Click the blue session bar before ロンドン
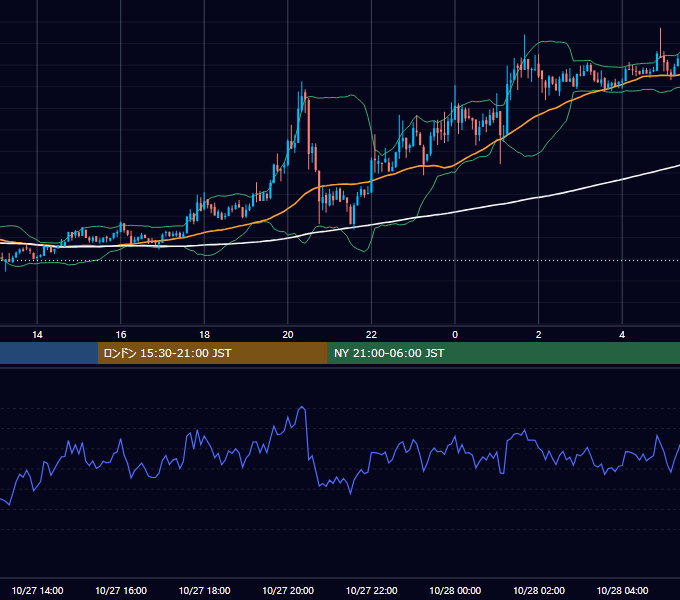 pos(49,353)
